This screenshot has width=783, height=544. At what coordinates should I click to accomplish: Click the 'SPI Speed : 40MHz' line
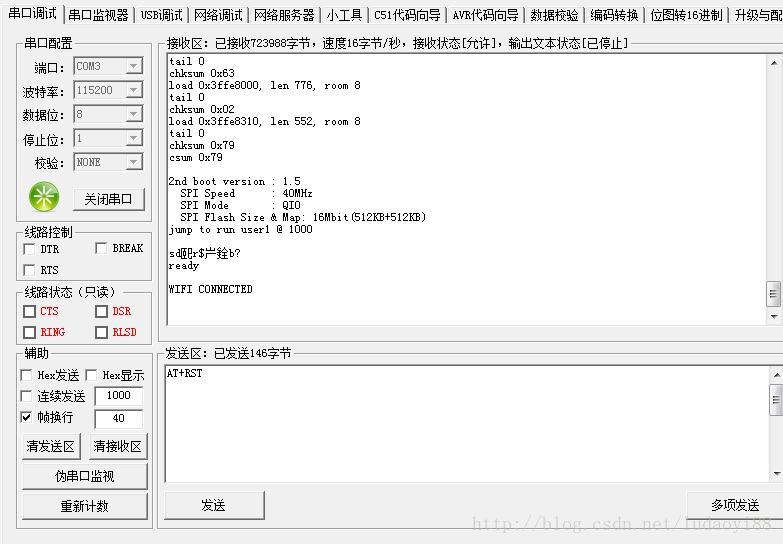246,193
